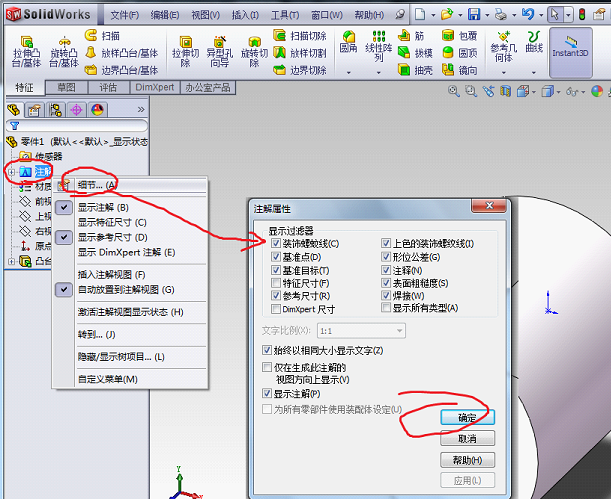611x500 pixels.
Task: Toggle 表面粗糙度(S) checkbox
Action: tap(386, 283)
